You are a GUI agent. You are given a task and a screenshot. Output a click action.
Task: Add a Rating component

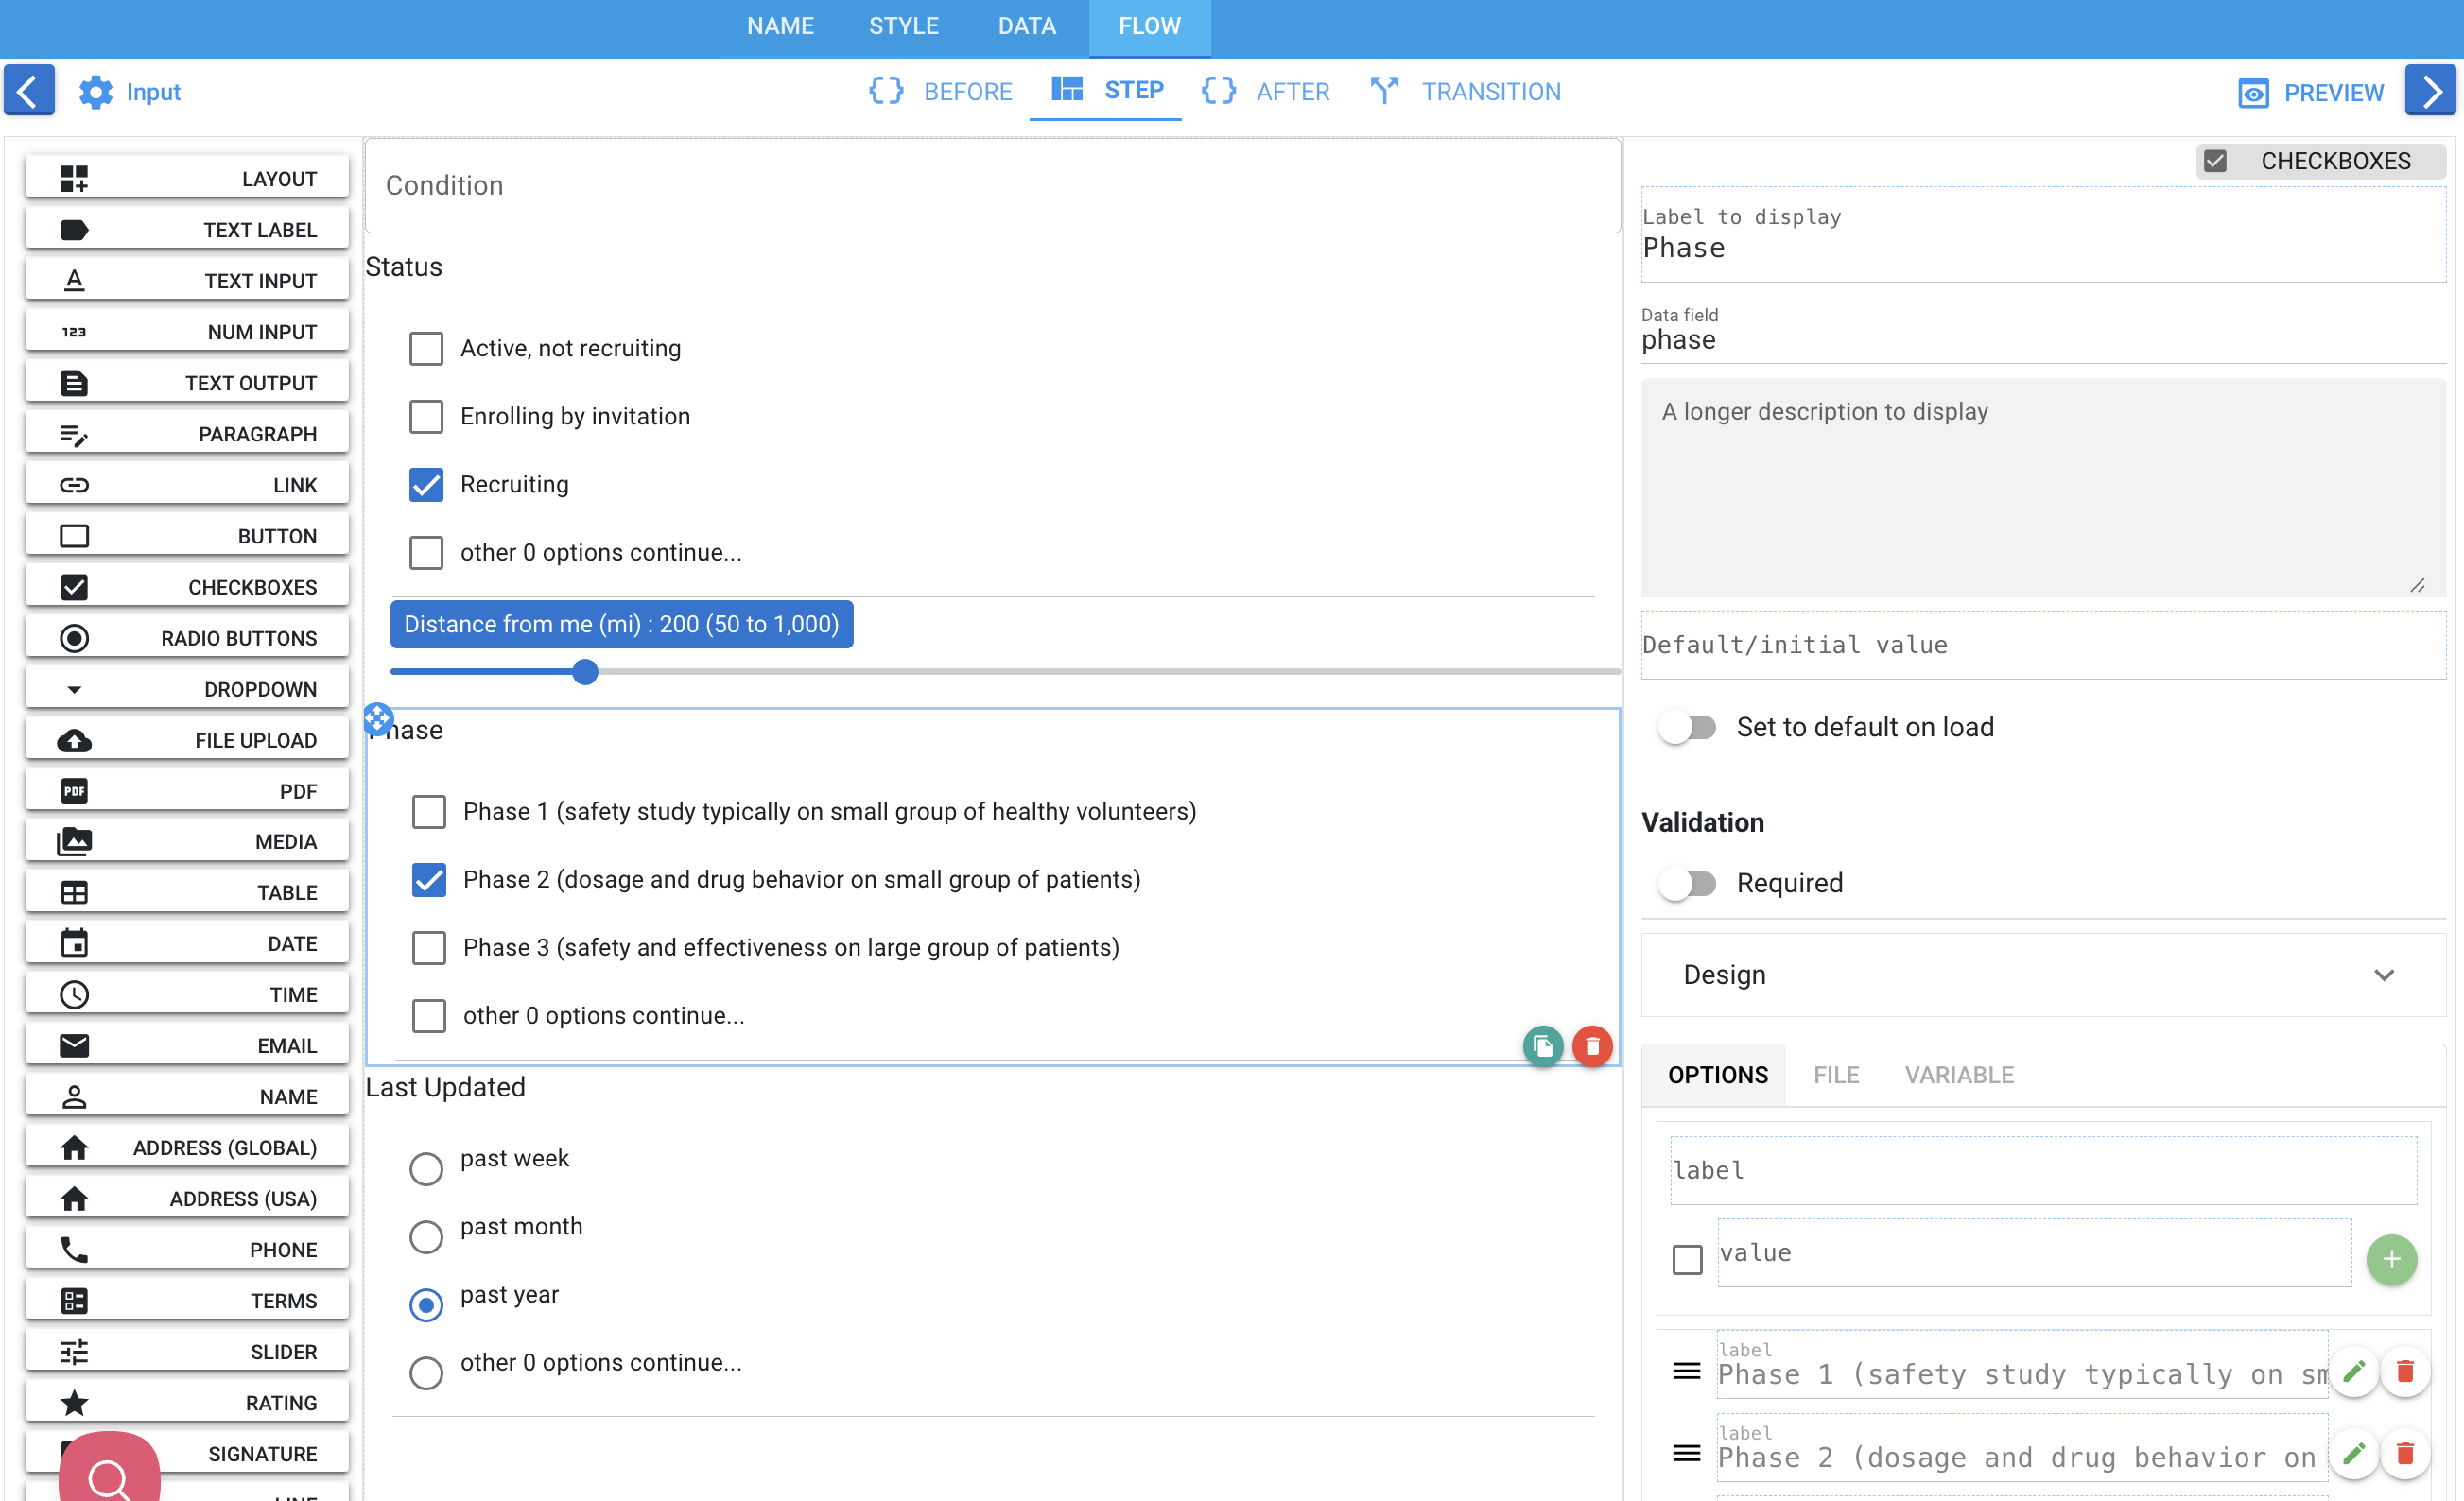pos(187,1402)
